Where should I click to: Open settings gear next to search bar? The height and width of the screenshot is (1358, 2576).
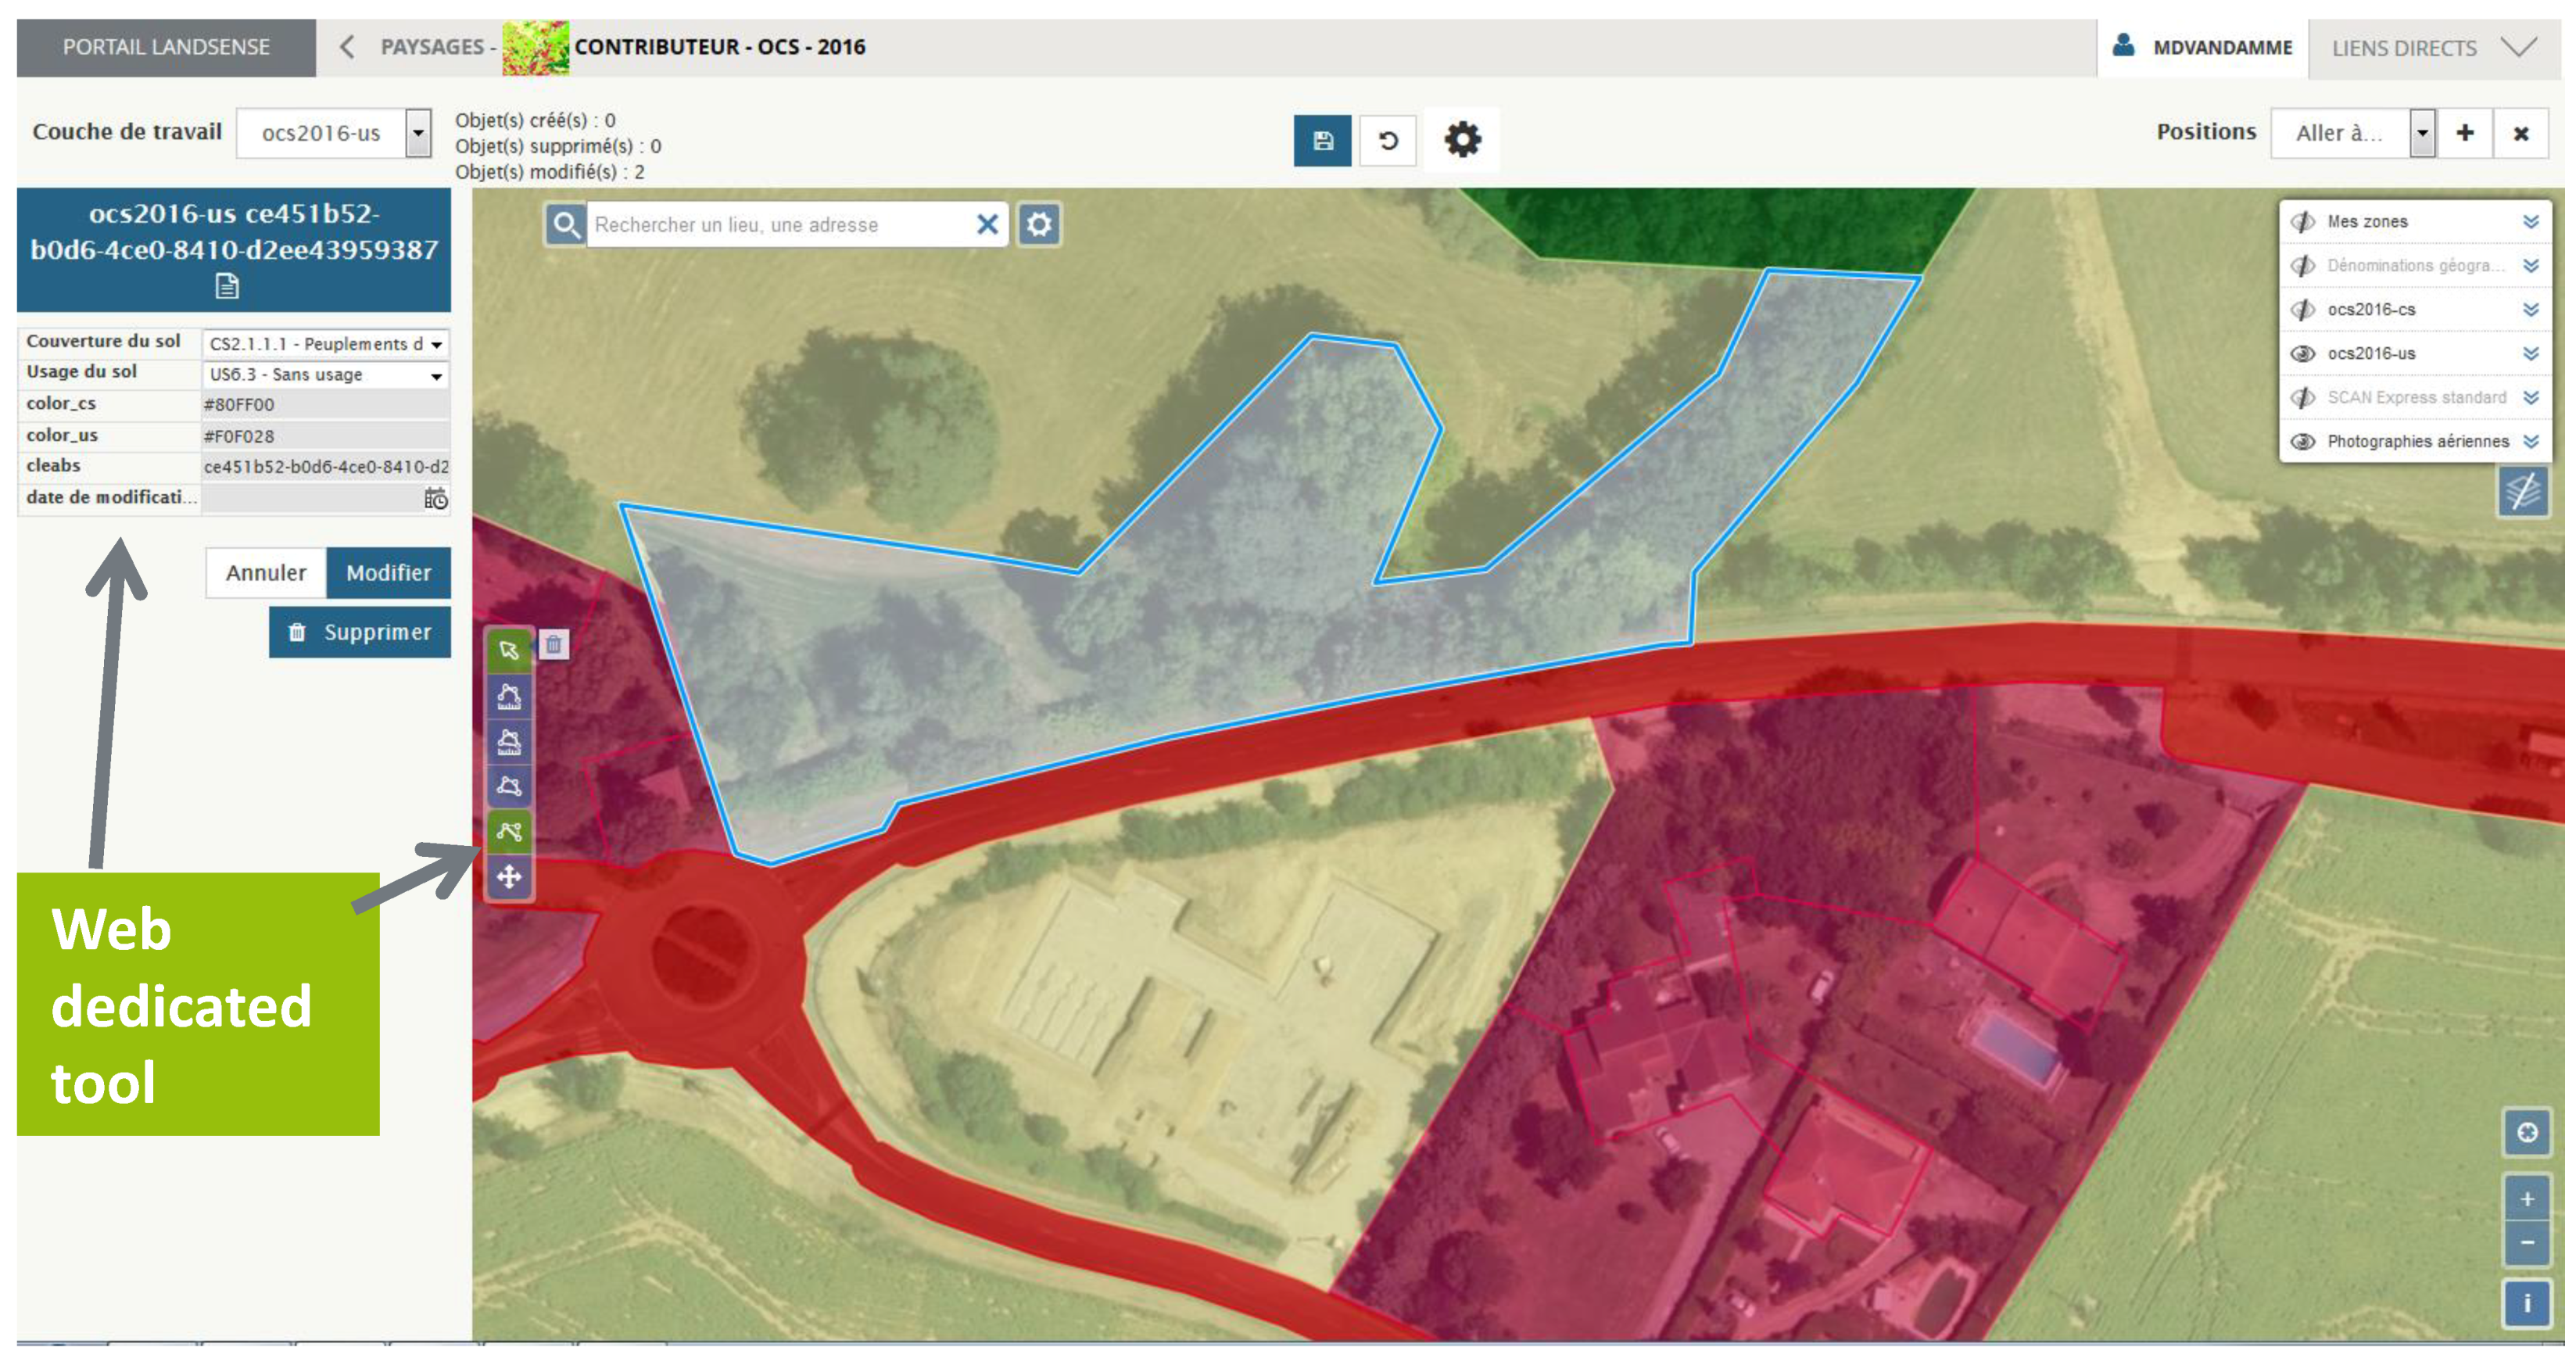point(1039,224)
